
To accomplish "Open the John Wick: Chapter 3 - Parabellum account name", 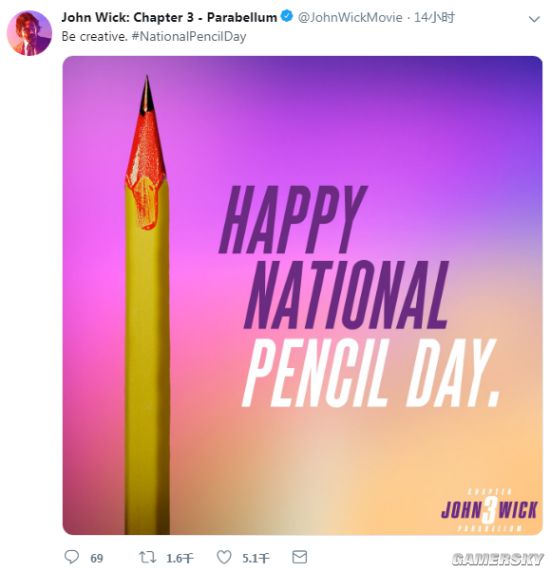I will (169, 17).
